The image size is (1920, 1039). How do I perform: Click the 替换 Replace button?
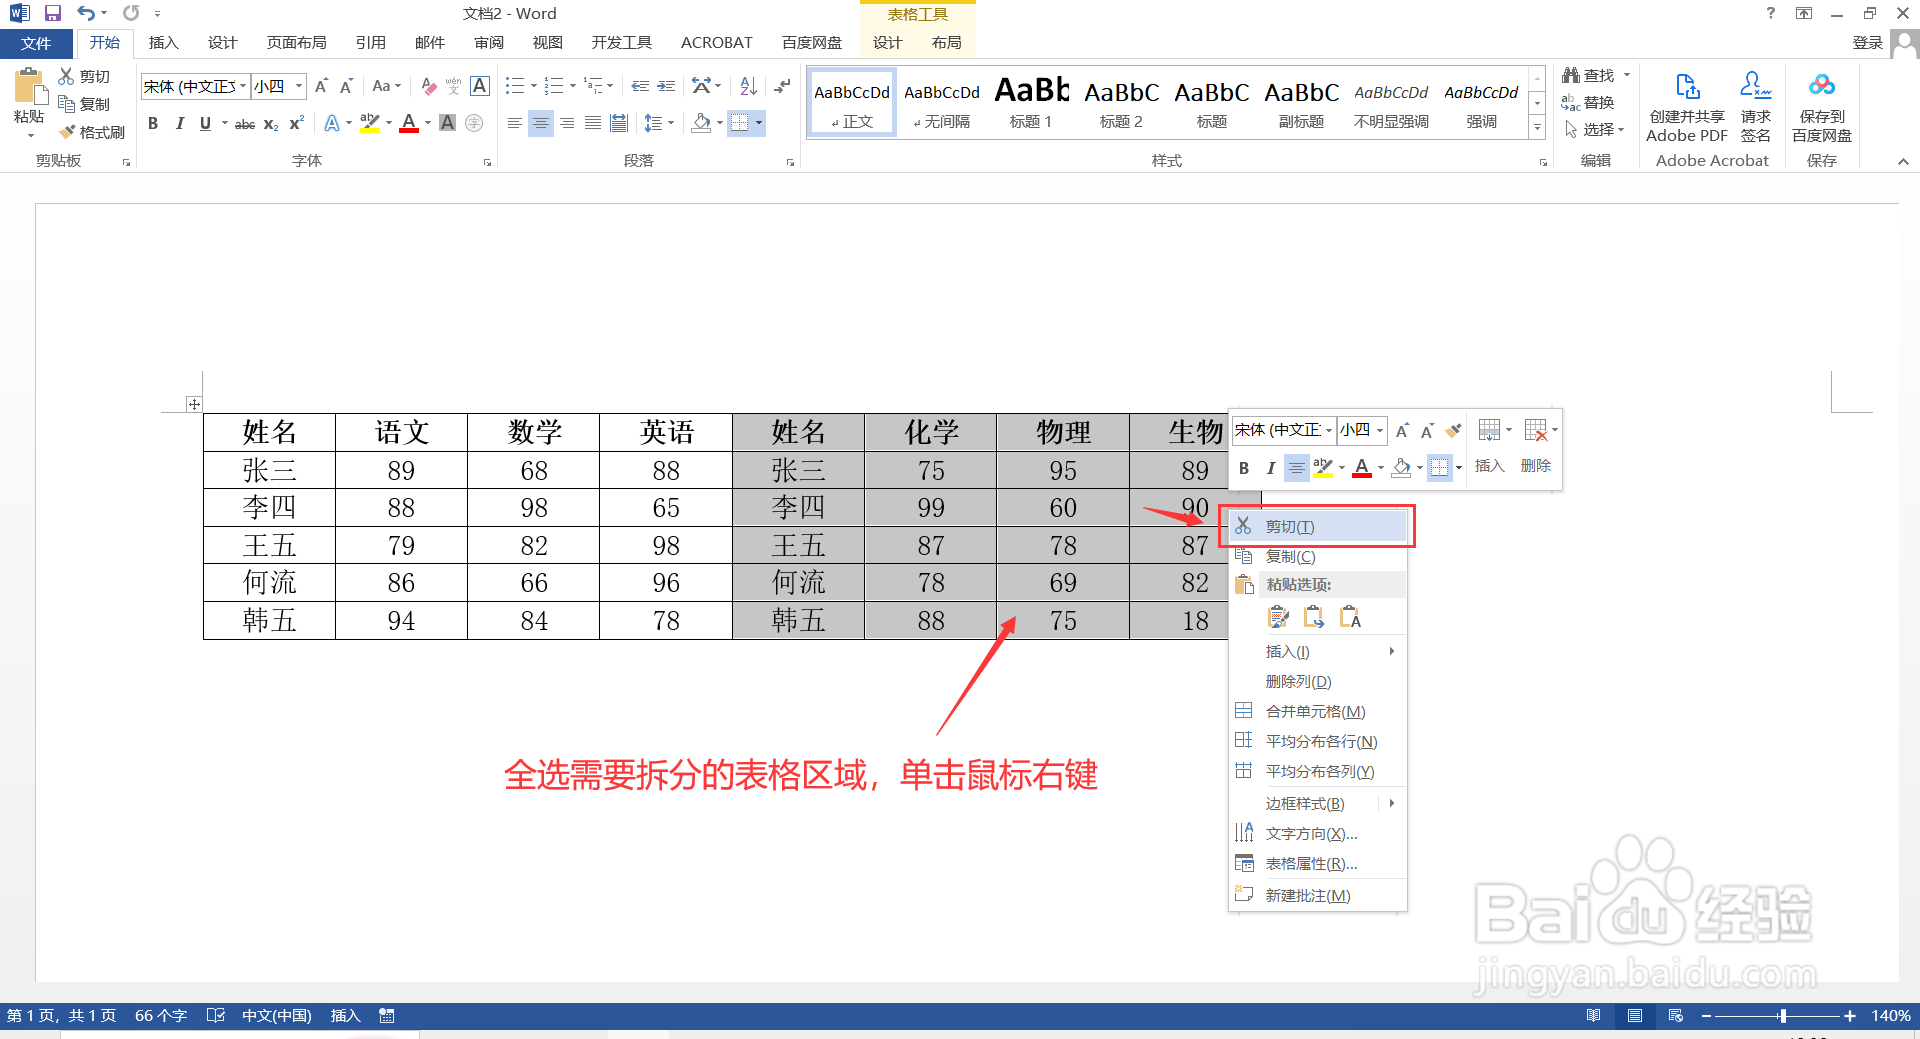click(x=1588, y=102)
